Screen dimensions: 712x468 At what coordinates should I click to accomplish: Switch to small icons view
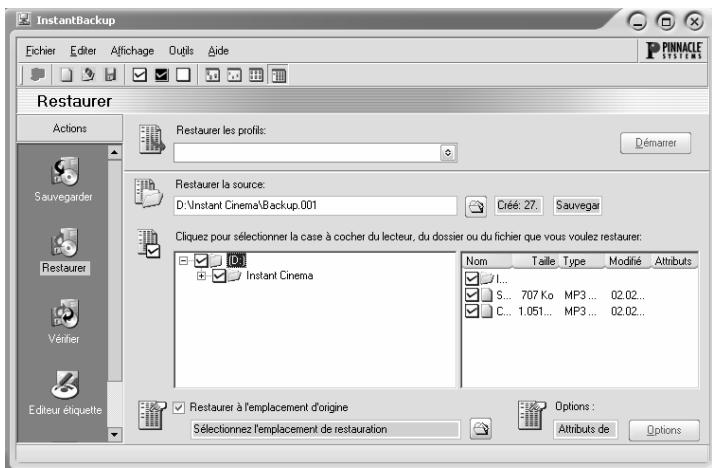234,75
